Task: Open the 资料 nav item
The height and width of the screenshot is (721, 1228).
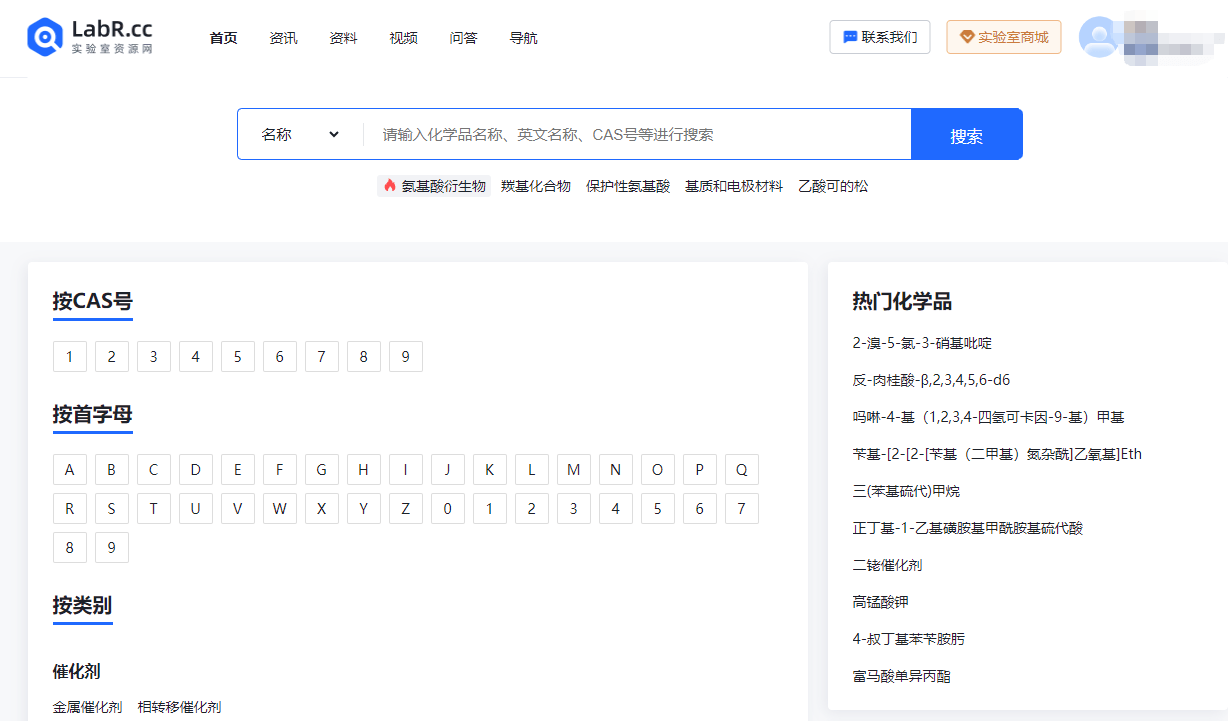Action: [344, 38]
